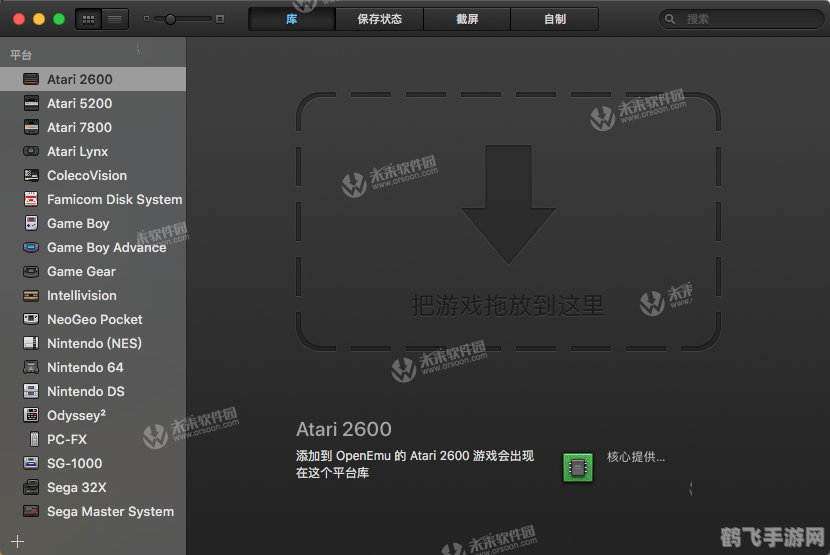This screenshot has height=555, width=830.
Task: Click the Atari 2600 heading text
Action: pyautogui.click(x=344, y=429)
